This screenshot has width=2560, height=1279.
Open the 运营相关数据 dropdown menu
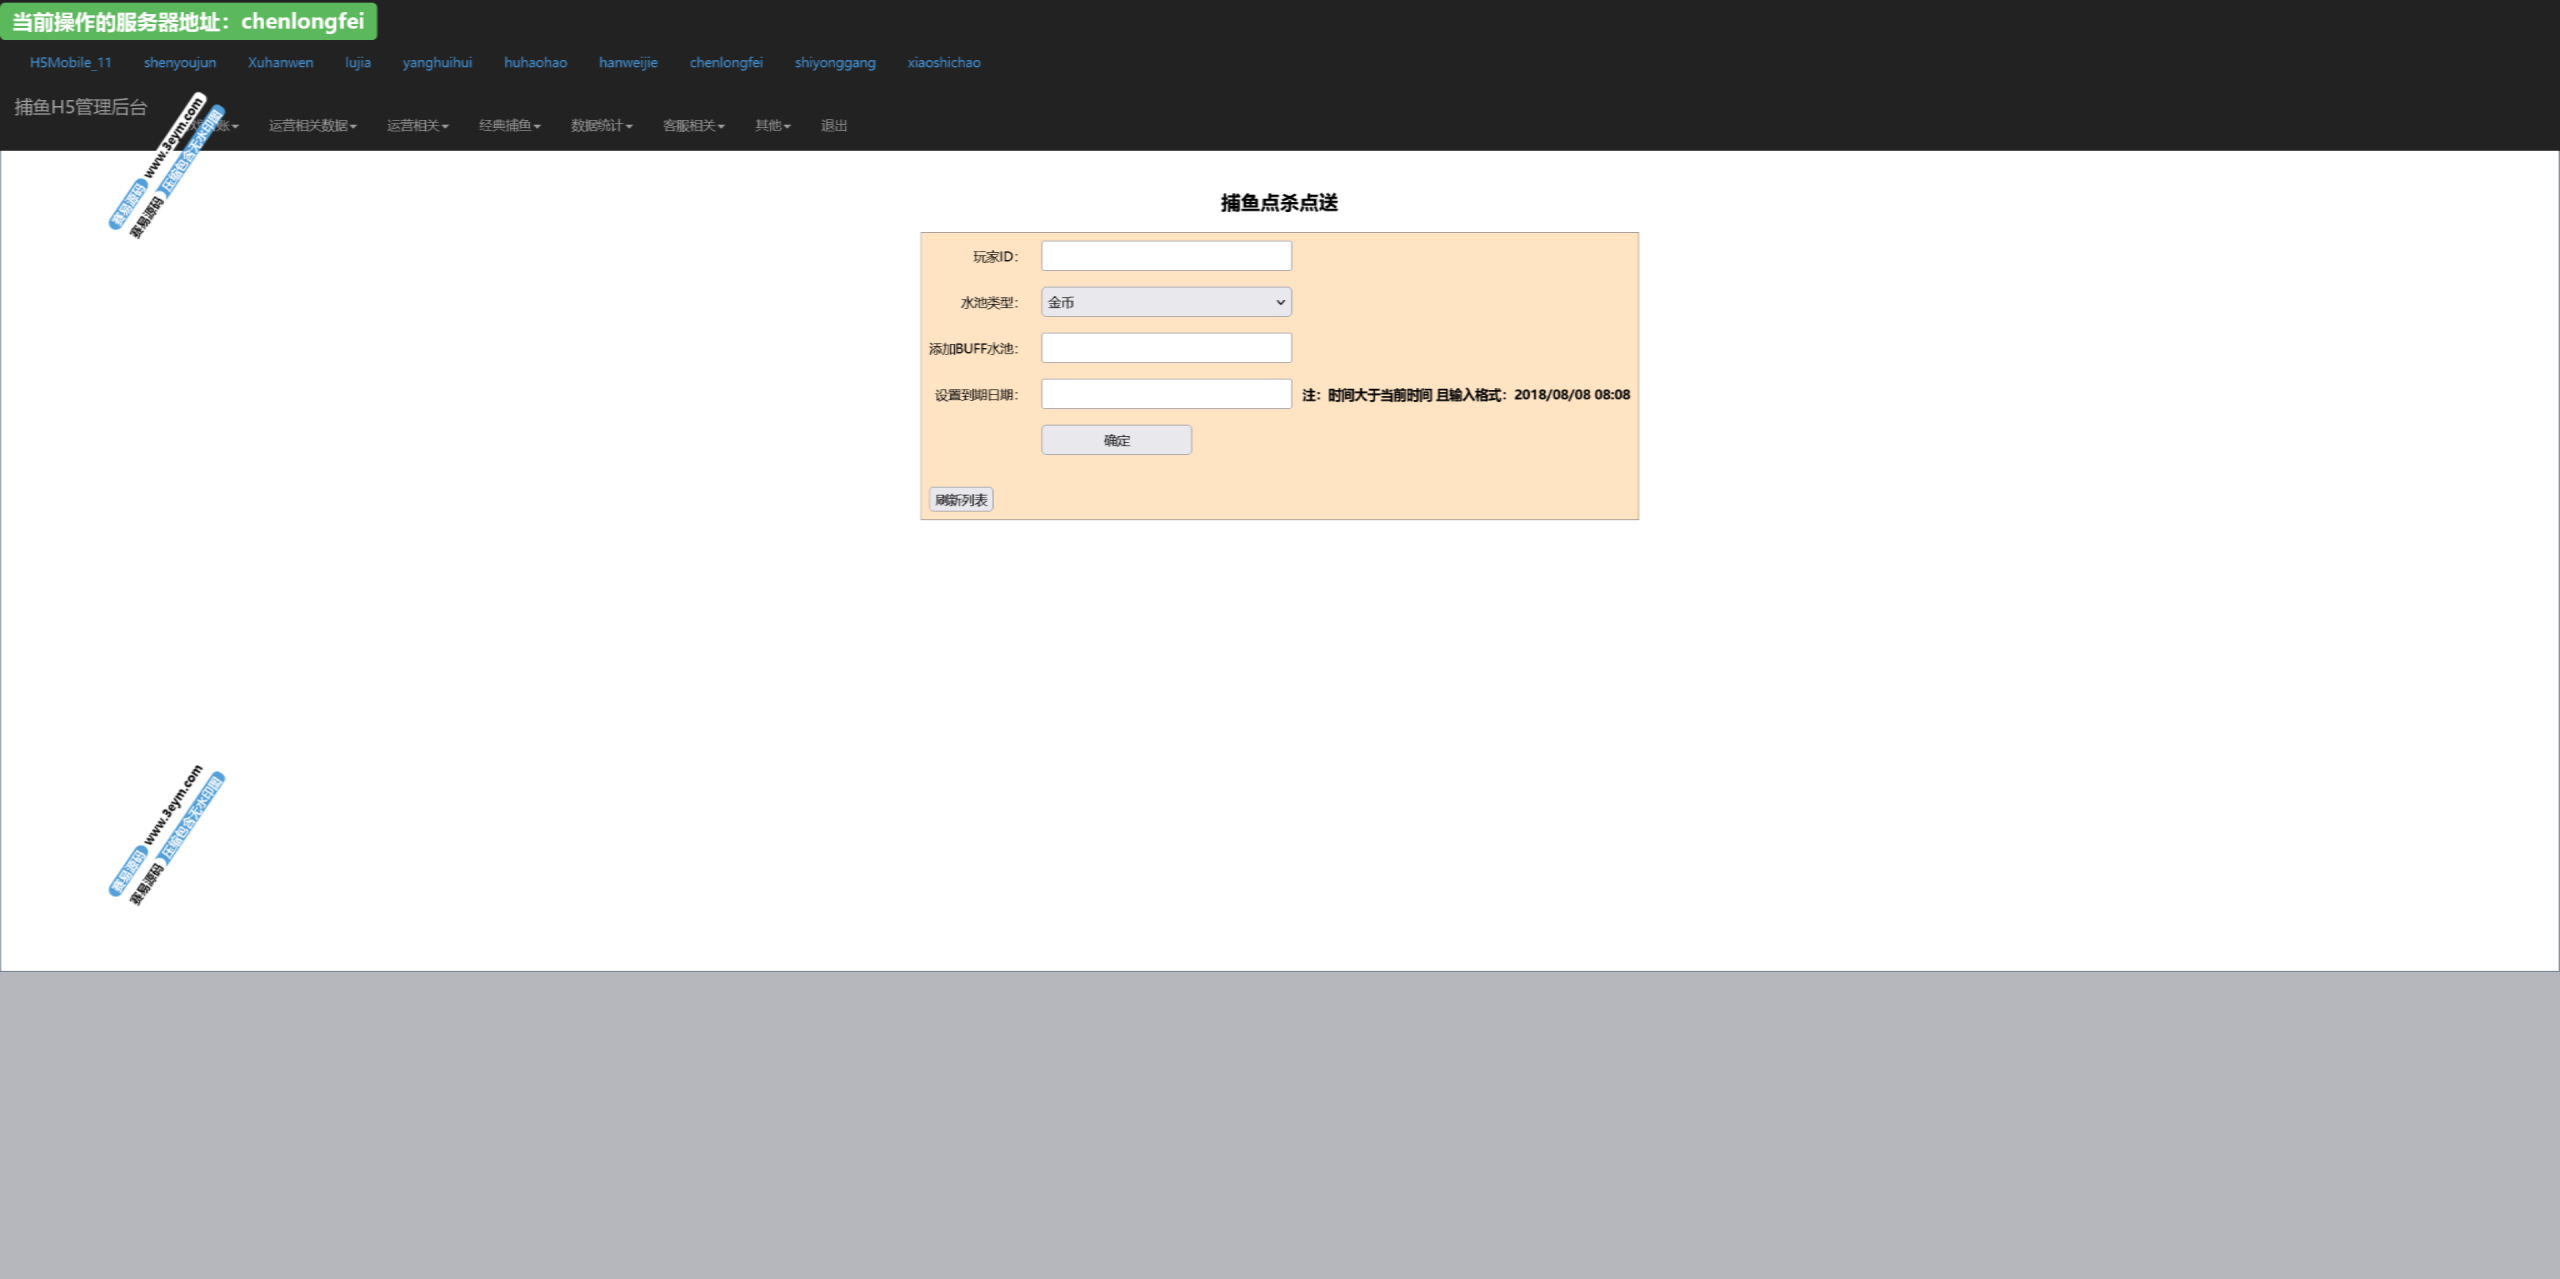pyautogui.click(x=312, y=126)
